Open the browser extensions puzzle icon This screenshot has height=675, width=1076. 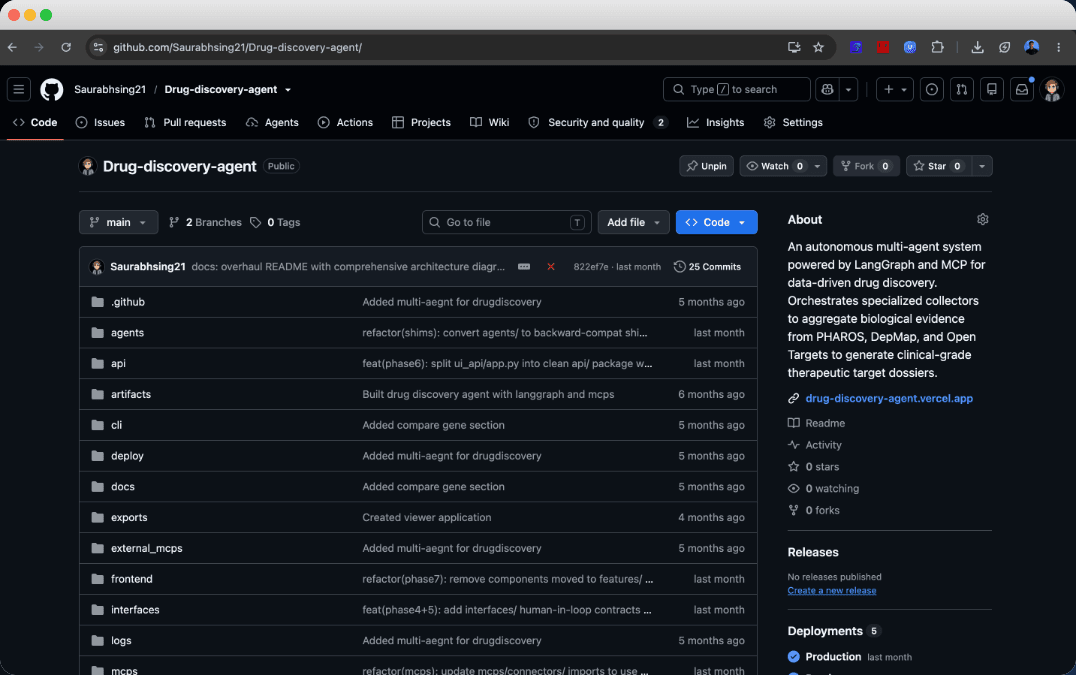pyautogui.click(x=937, y=47)
